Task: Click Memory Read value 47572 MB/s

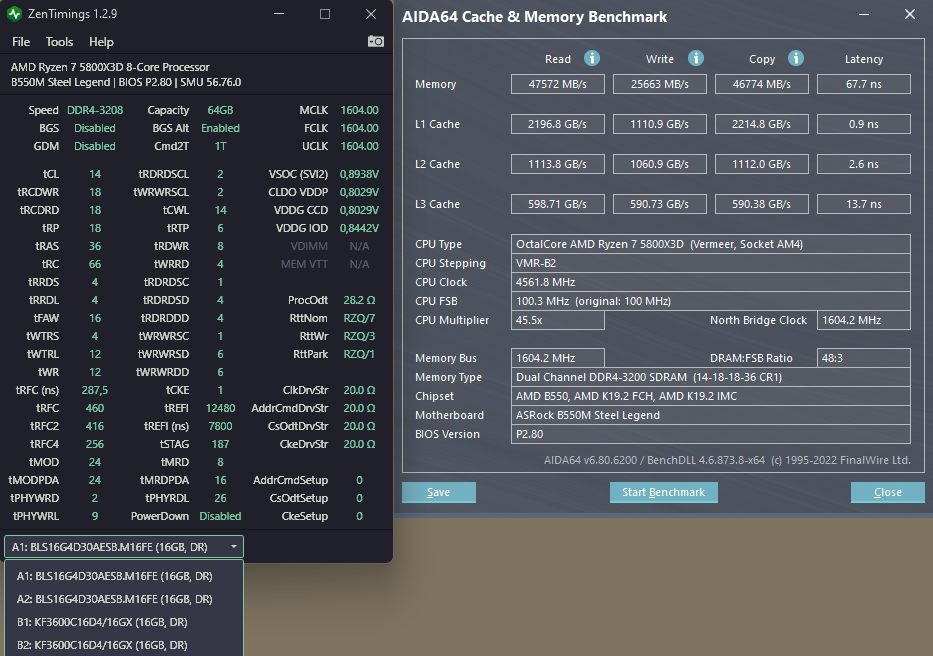Action: click(x=558, y=84)
